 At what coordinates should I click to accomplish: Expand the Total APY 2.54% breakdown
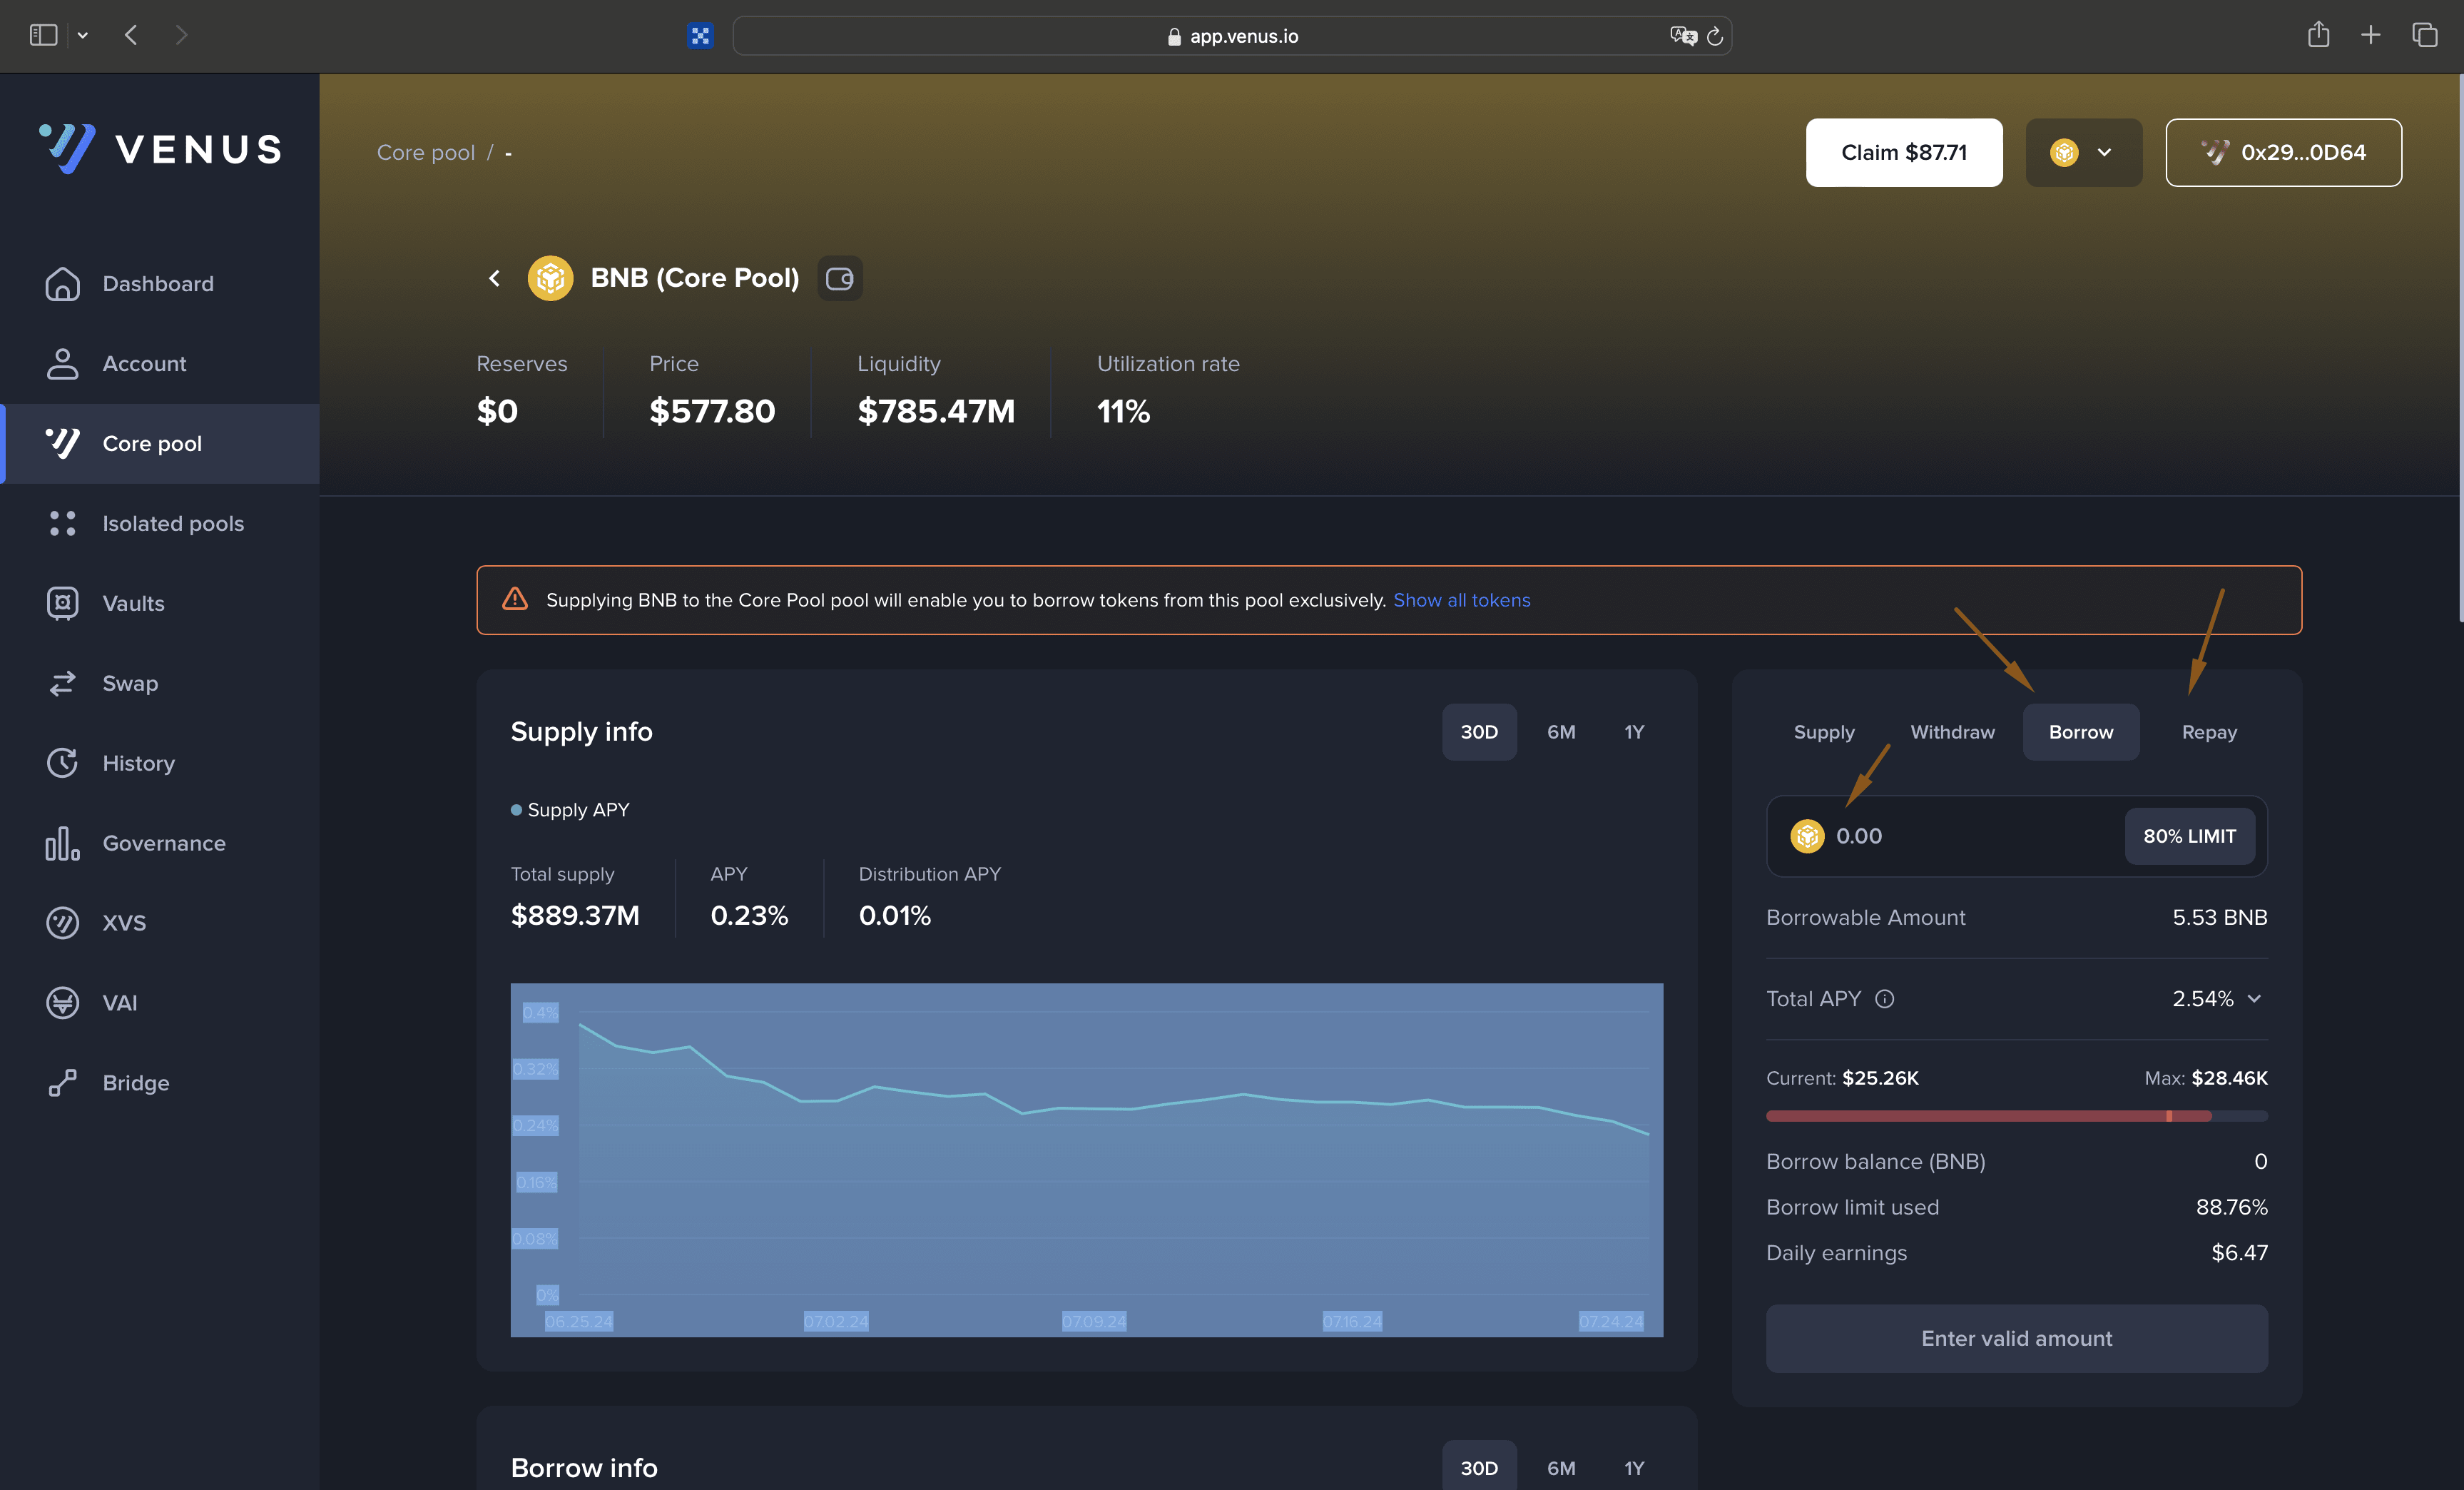2254,999
